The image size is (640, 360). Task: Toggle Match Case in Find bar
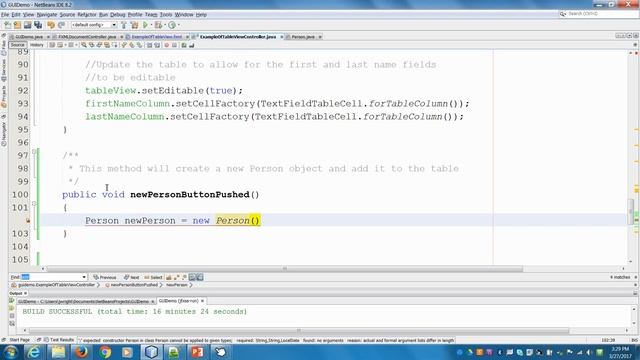[x=169, y=278]
